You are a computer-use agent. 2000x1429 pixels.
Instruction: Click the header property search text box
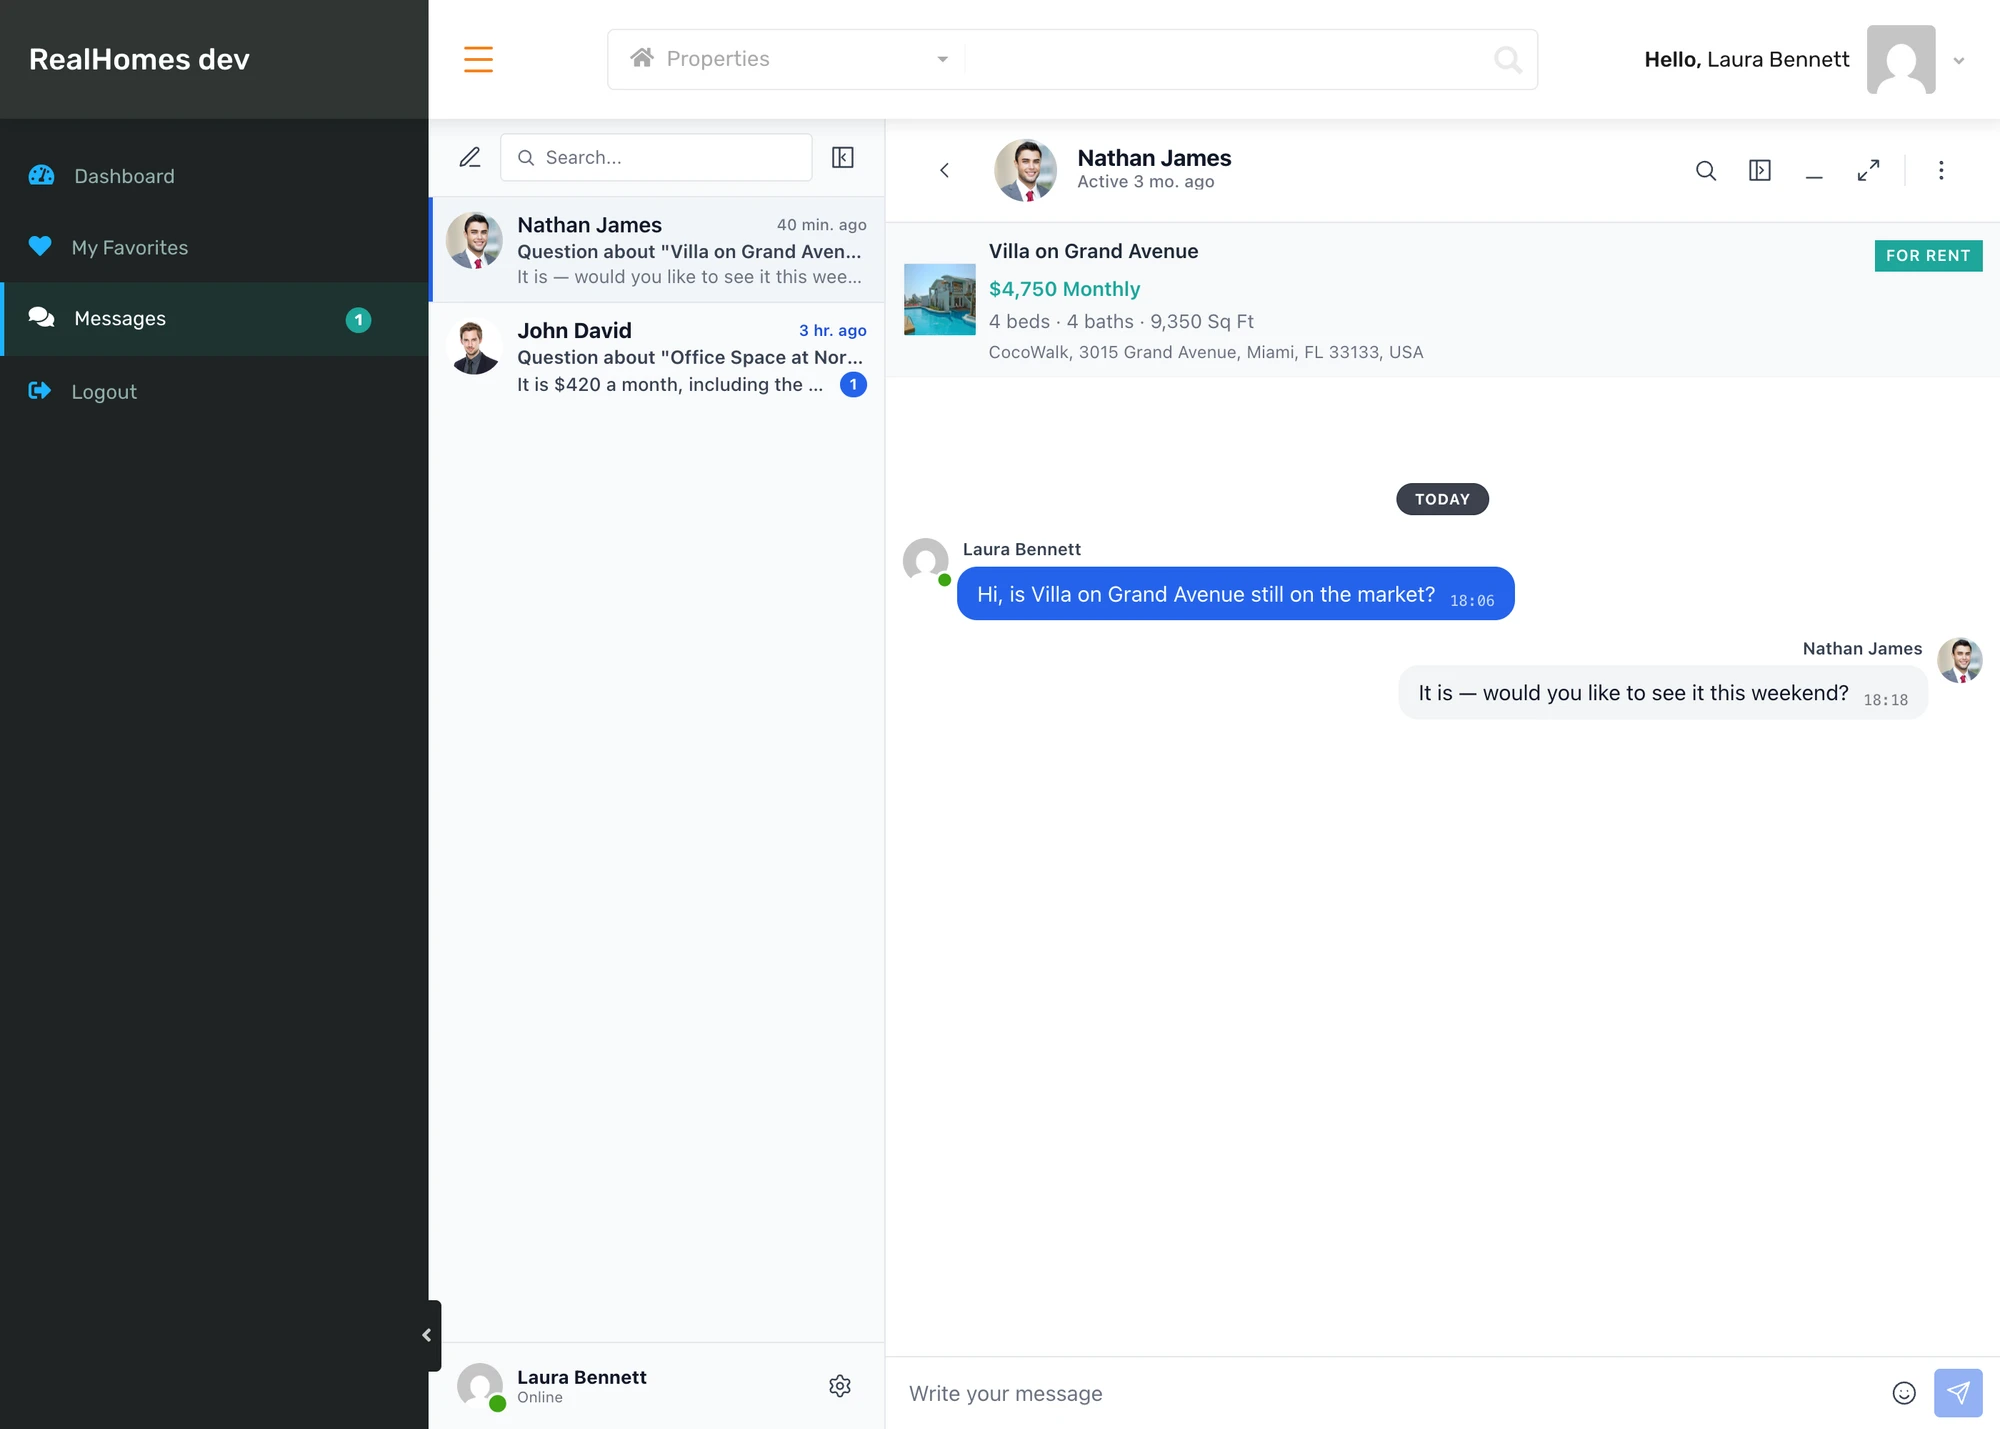coord(1225,59)
